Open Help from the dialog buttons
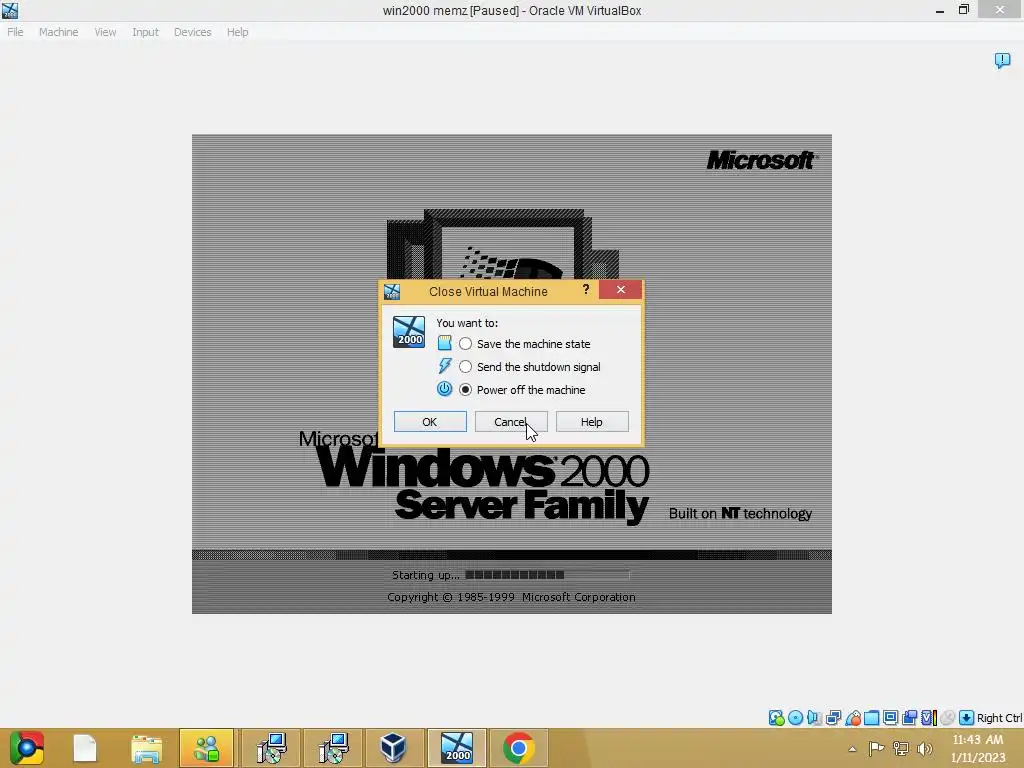 (592, 422)
